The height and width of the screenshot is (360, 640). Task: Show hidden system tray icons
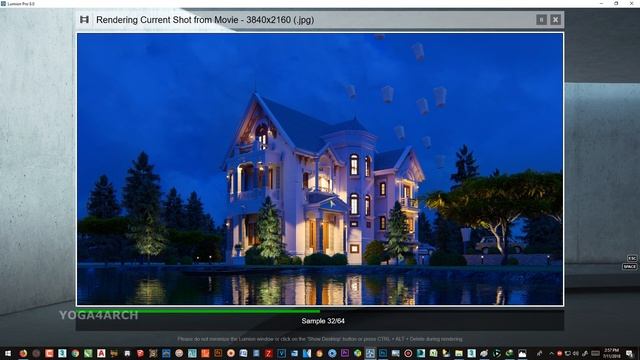[551, 353]
